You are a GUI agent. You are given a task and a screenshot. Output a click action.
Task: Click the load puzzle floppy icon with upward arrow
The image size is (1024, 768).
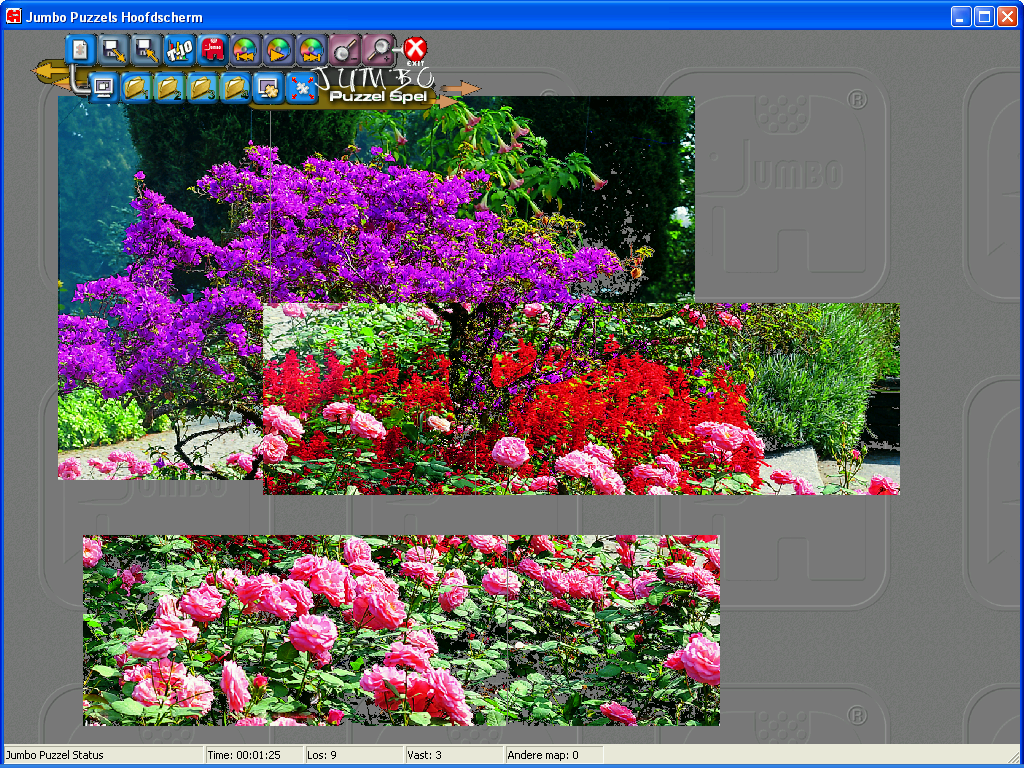point(146,50)
